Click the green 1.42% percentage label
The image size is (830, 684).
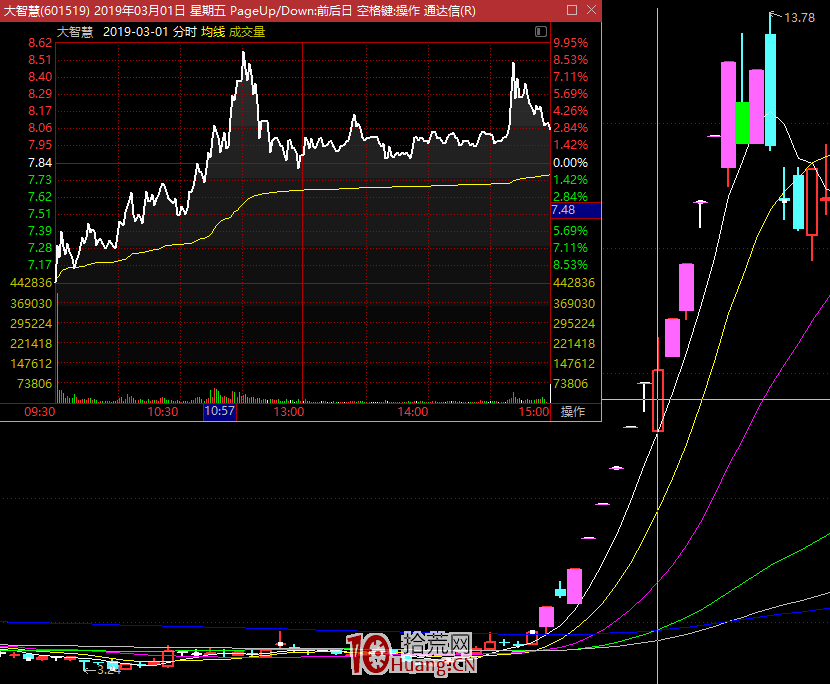pyautogui.click(x=571, y=179)
